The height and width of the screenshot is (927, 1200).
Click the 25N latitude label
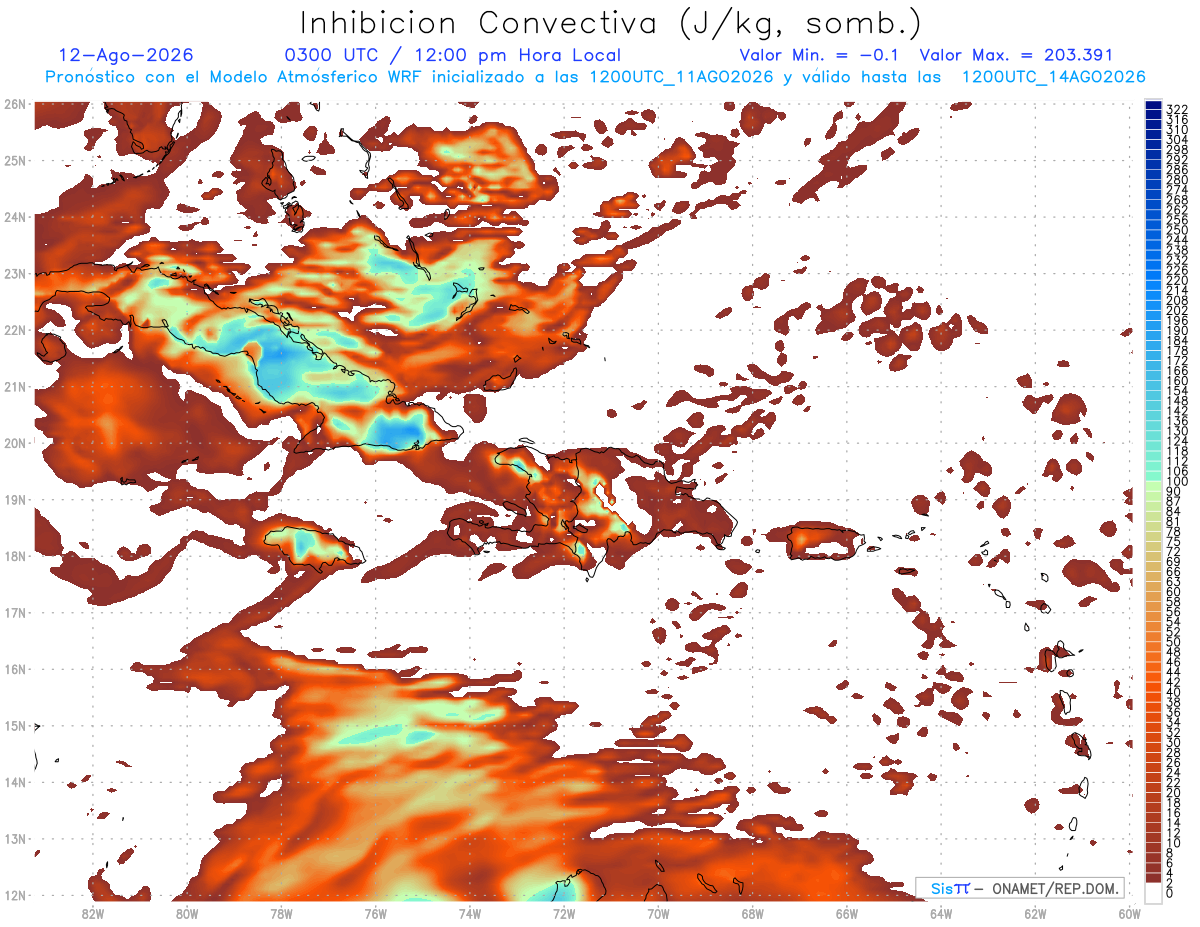[15, 160]
